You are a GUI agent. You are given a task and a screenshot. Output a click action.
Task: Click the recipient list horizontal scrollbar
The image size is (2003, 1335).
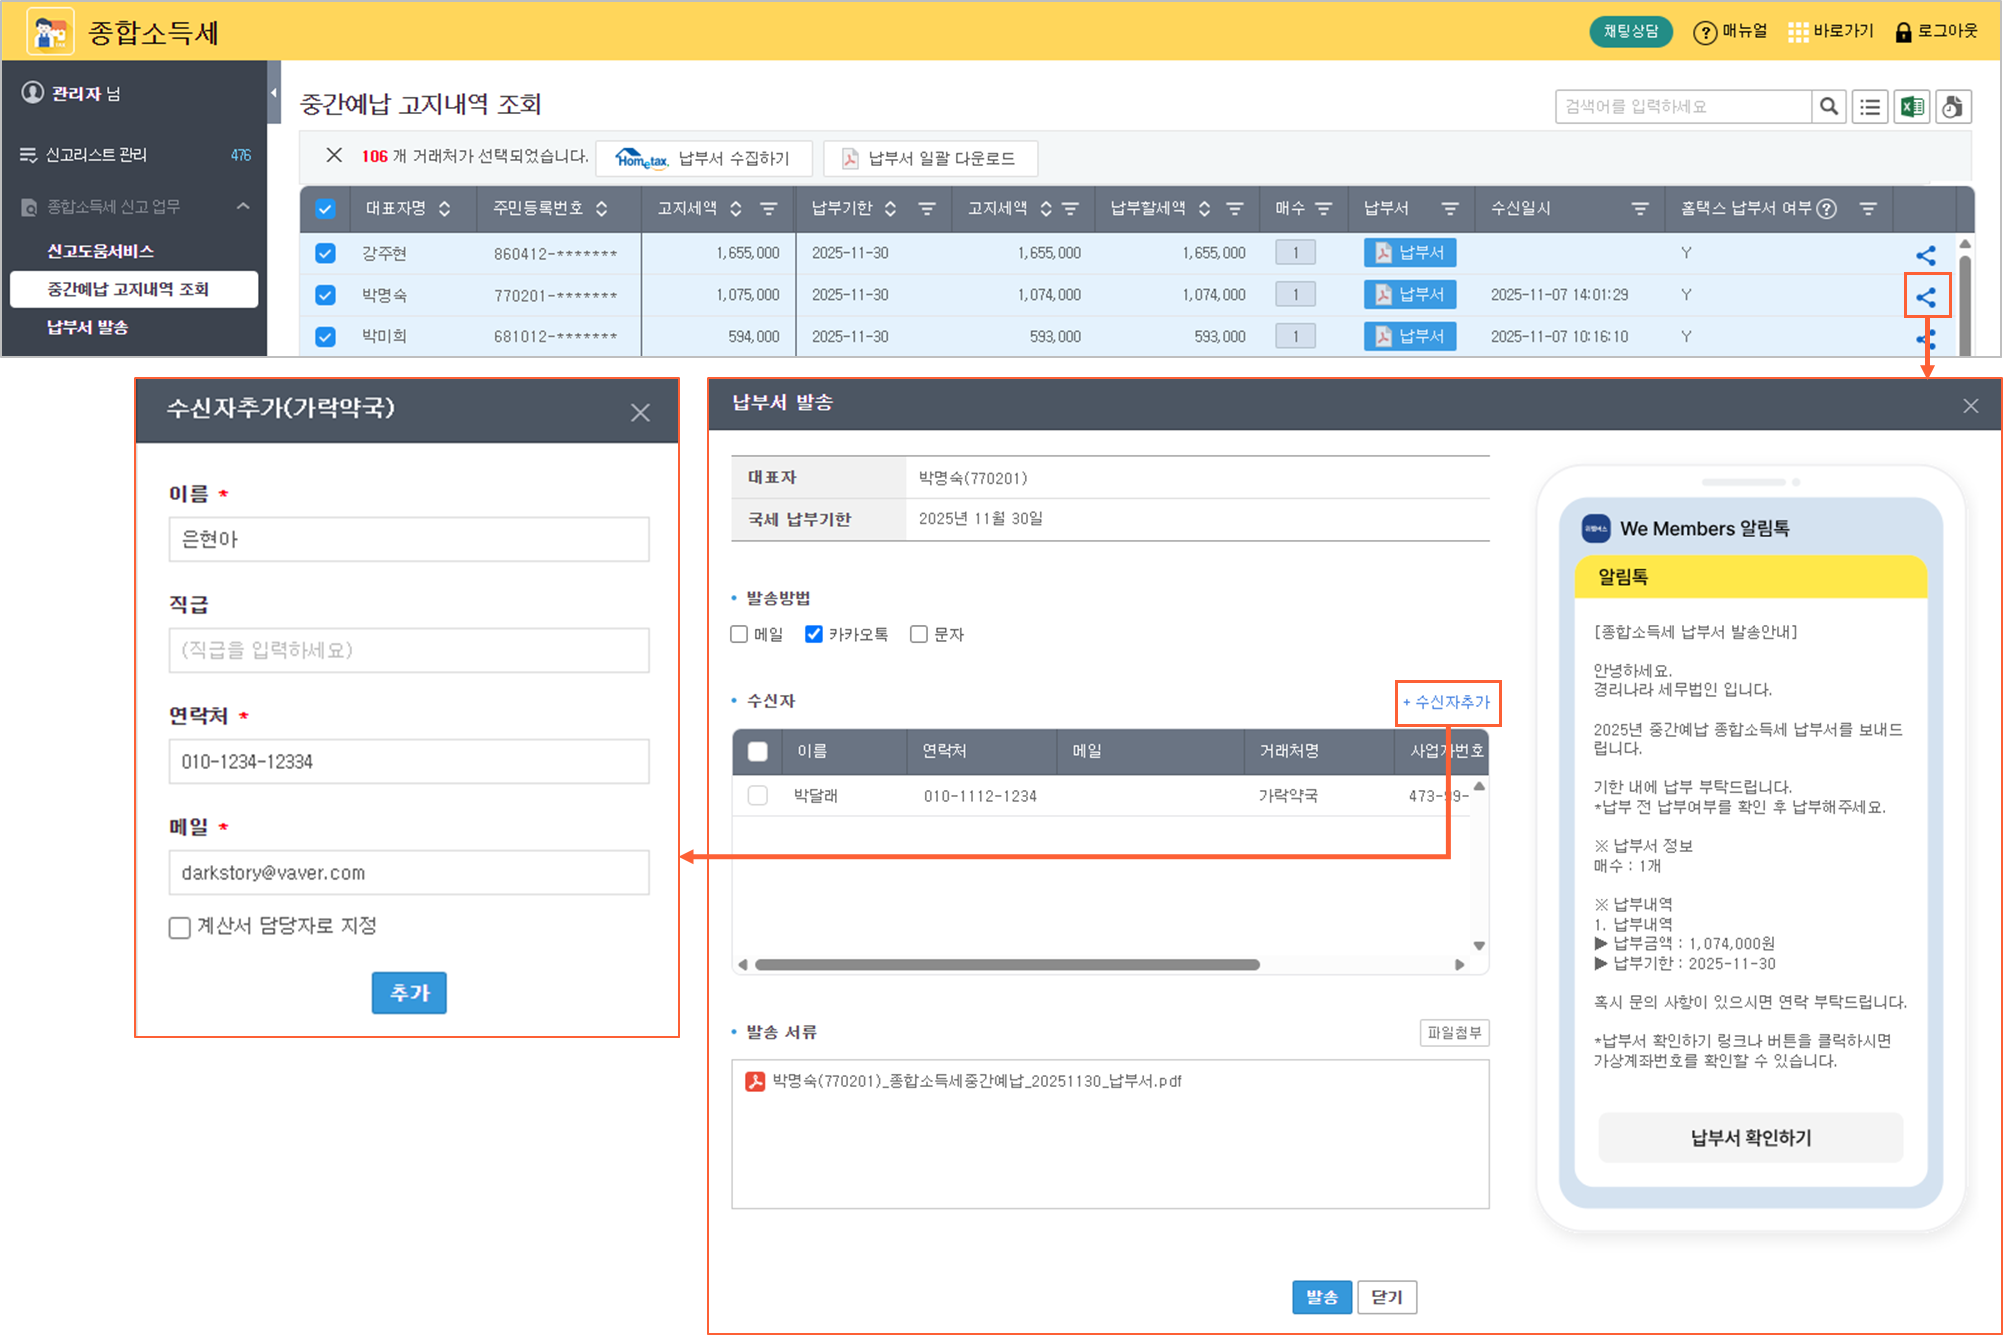tap(1006, 965)
